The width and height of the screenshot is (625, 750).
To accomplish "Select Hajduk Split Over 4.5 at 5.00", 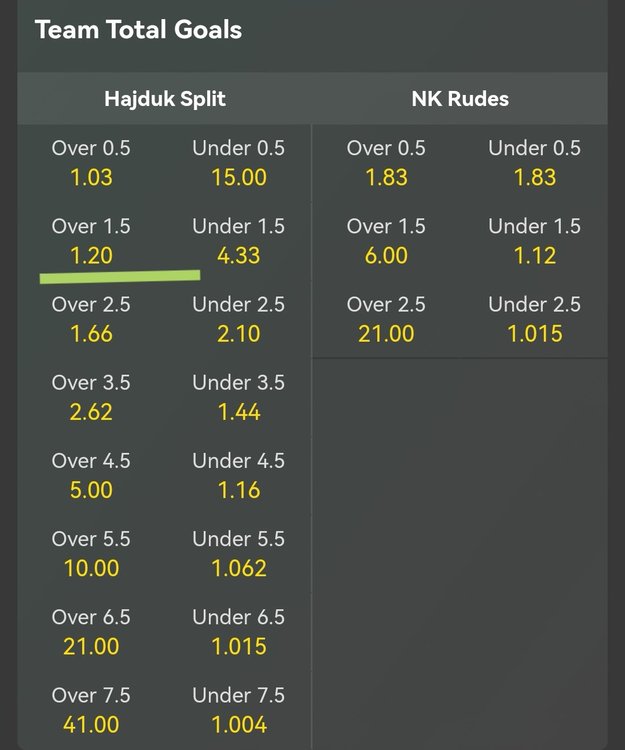I will tap(91, 476).
